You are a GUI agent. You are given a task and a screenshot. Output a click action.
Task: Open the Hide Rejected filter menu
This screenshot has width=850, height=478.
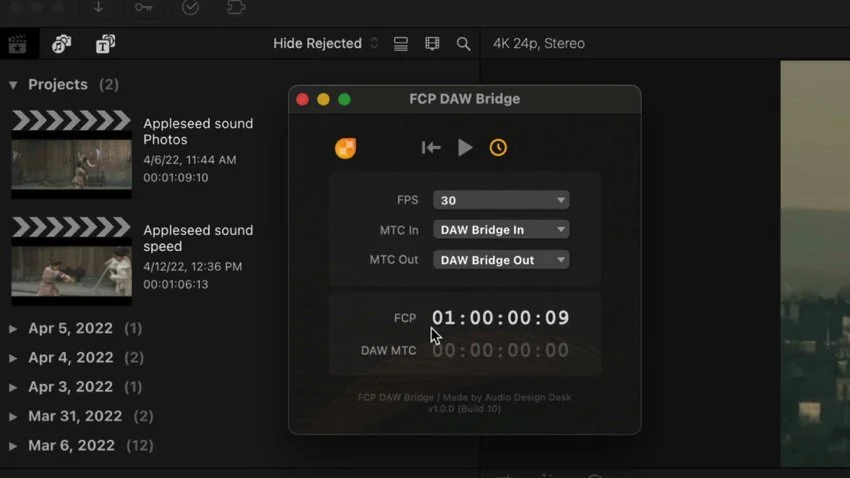tap(326, 43)
